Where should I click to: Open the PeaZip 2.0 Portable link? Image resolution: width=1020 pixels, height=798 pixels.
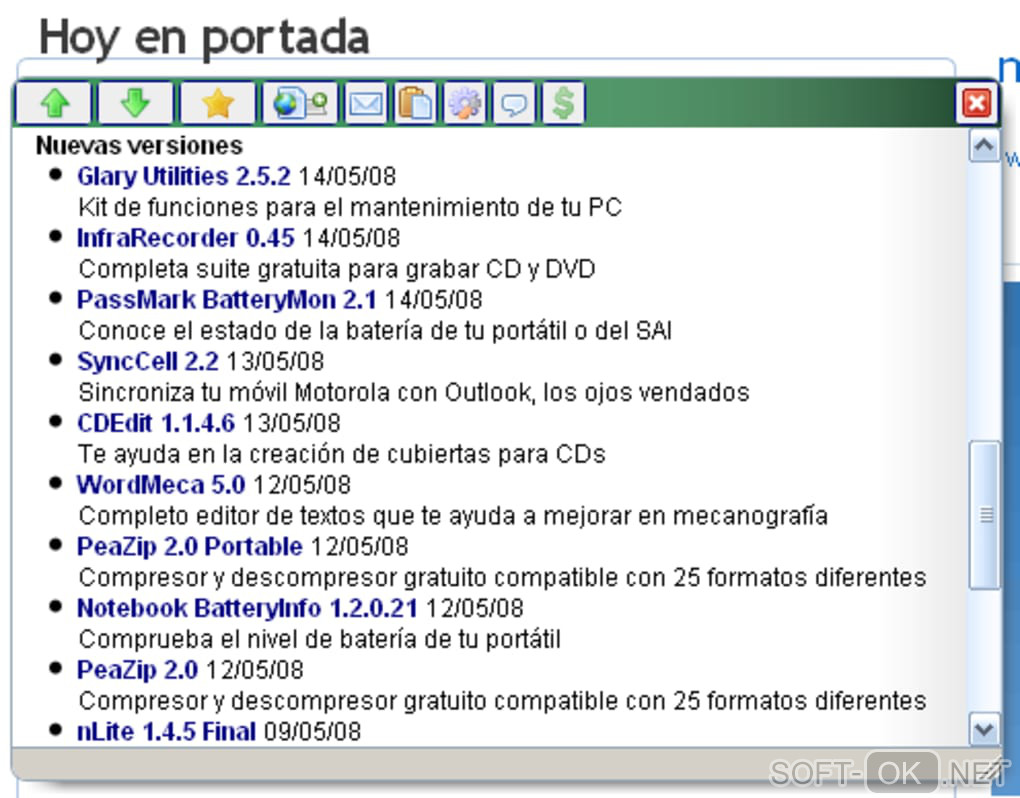coord(189,547)
